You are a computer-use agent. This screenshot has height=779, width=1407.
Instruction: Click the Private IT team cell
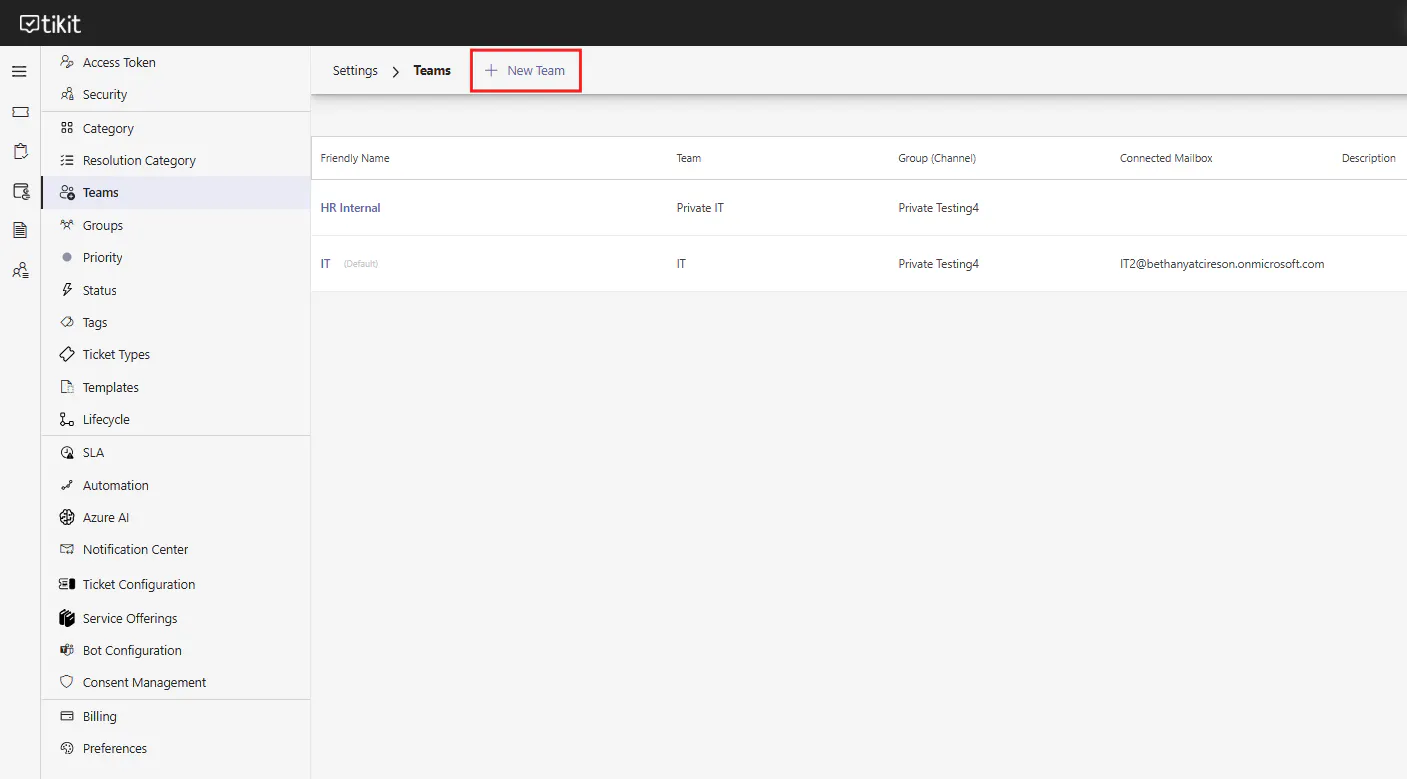(x=700, y=208)
